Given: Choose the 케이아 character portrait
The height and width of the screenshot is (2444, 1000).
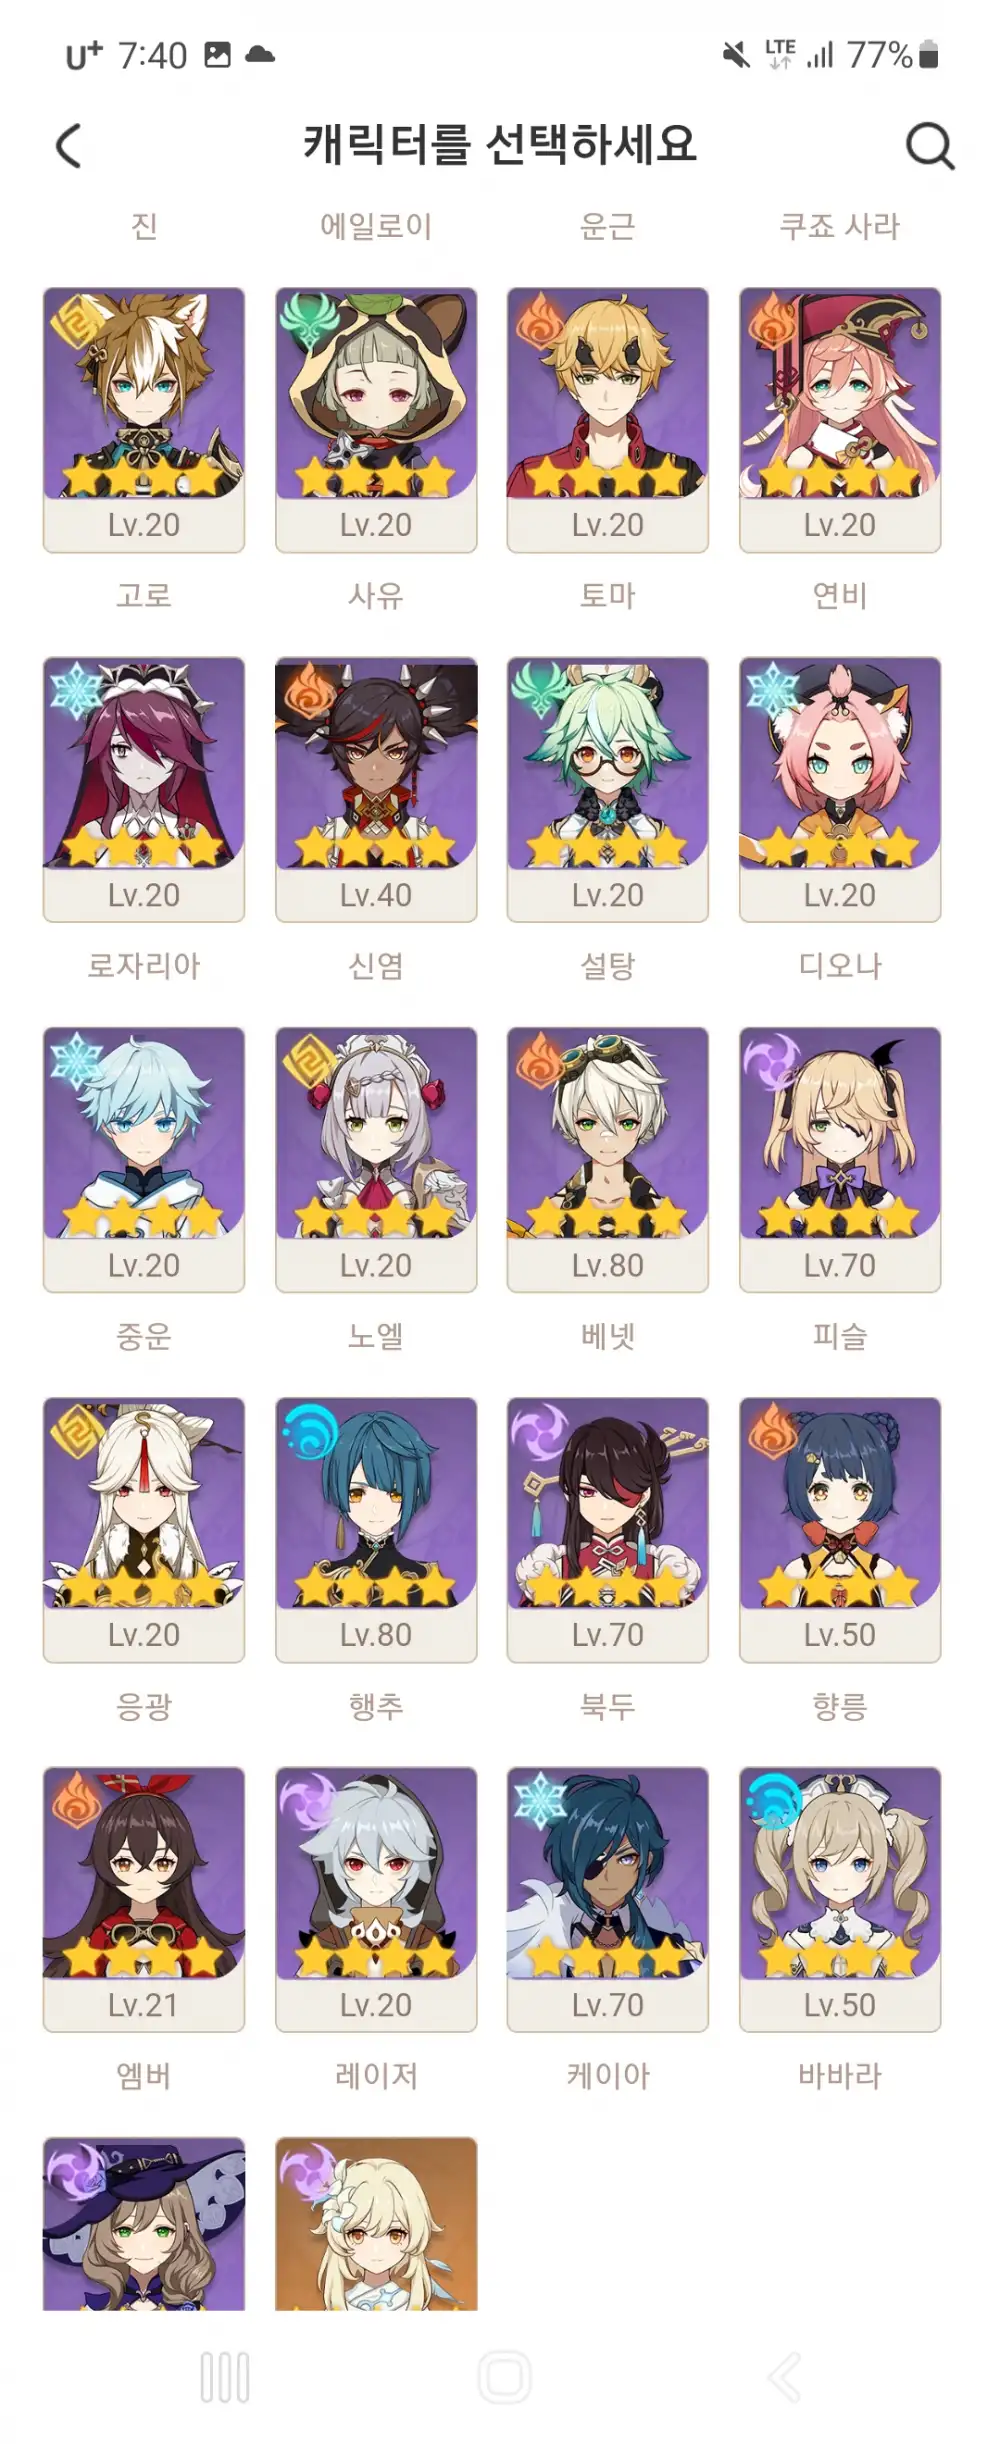Looking at the screenshot, I should [x=608, y=1900].
